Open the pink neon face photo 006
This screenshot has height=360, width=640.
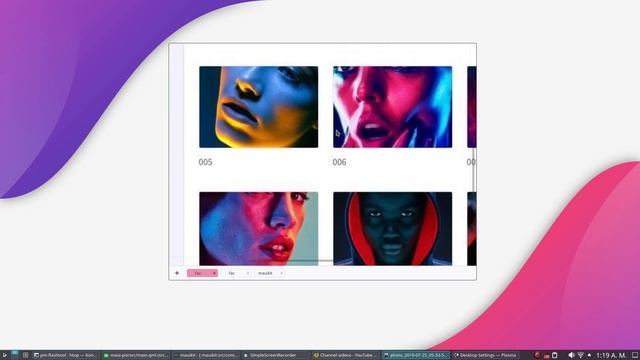click(x=392, y=107)
